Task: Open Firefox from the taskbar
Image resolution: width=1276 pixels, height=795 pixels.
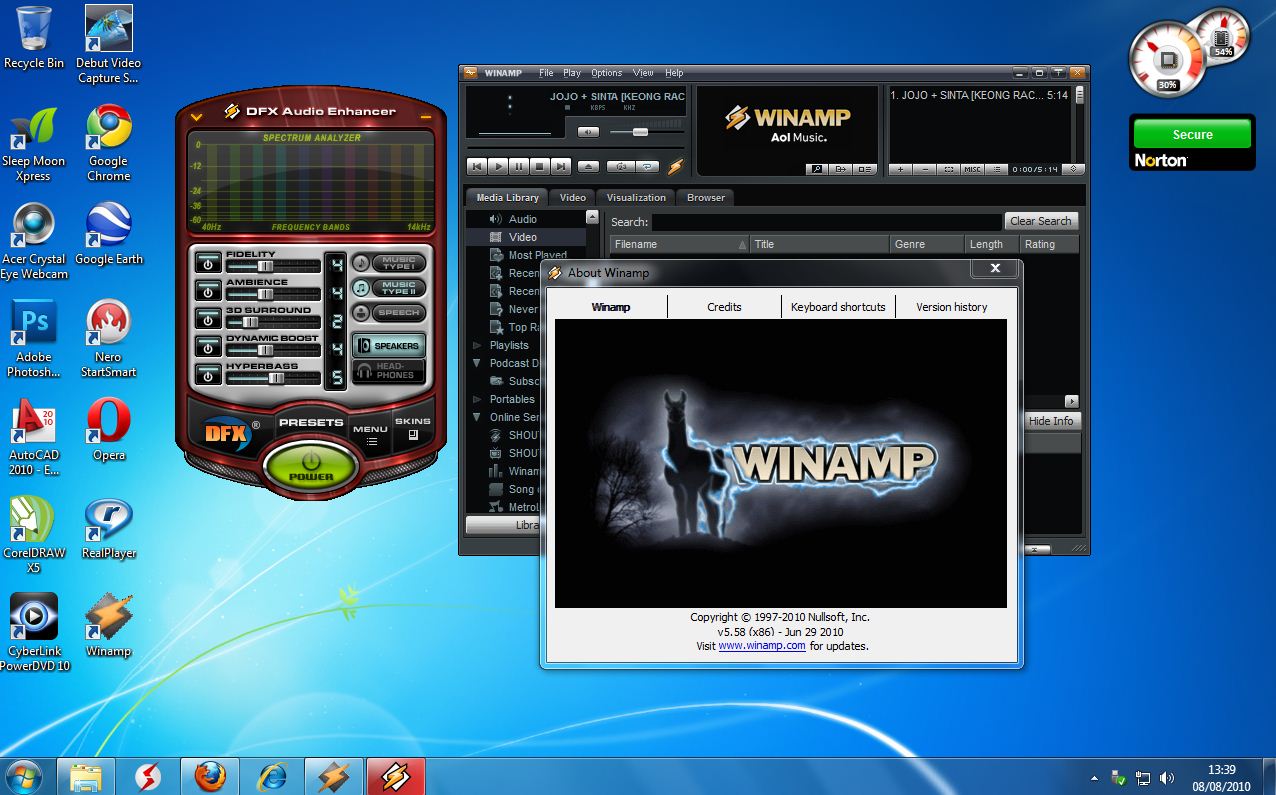Action: pyautogui.click(x=209, y=776)
